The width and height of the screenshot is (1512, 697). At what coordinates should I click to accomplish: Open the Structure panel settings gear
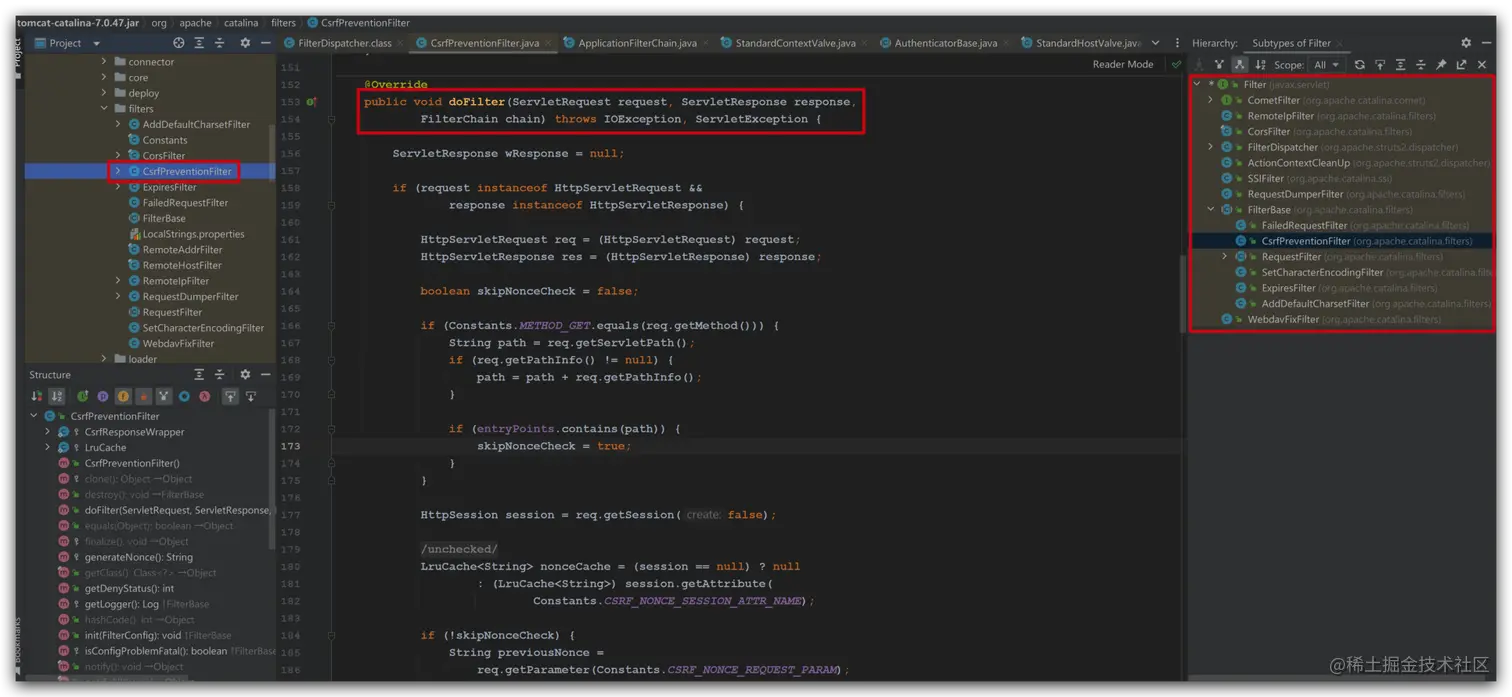tap(245, 374)
